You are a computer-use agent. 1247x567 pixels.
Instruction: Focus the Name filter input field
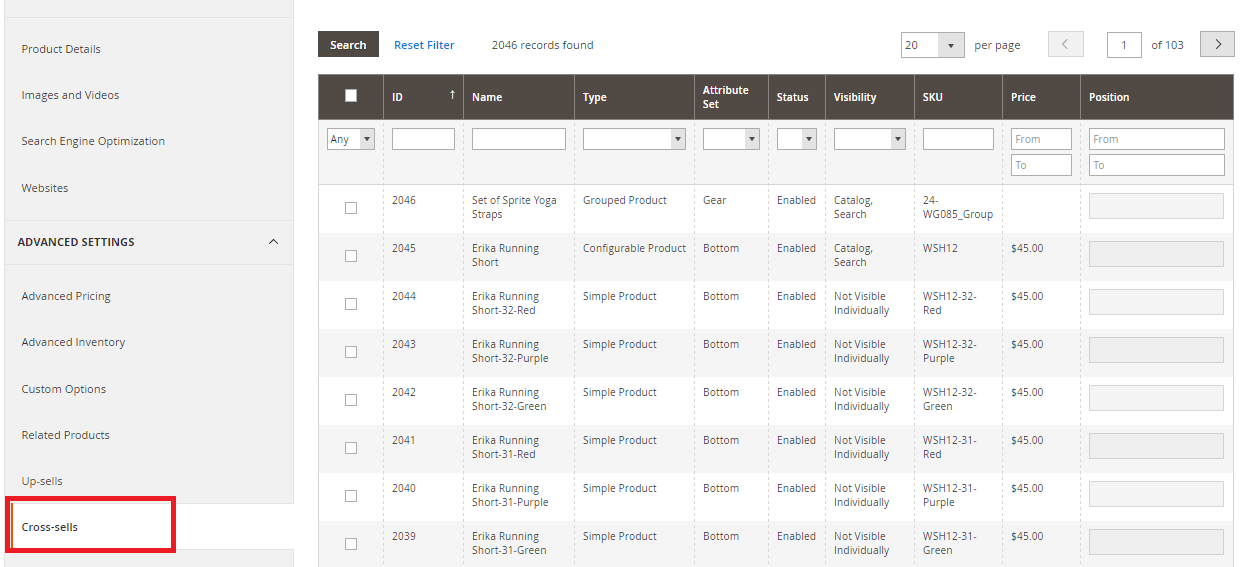tap(519, 139)
